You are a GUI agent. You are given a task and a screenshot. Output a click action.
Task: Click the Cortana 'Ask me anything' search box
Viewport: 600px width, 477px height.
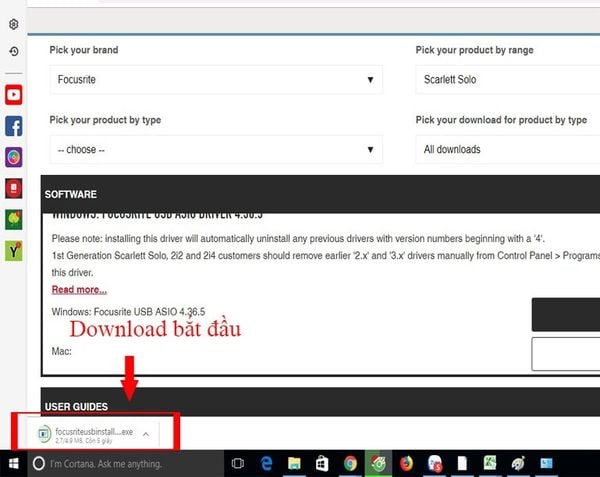tap(126, 464)
